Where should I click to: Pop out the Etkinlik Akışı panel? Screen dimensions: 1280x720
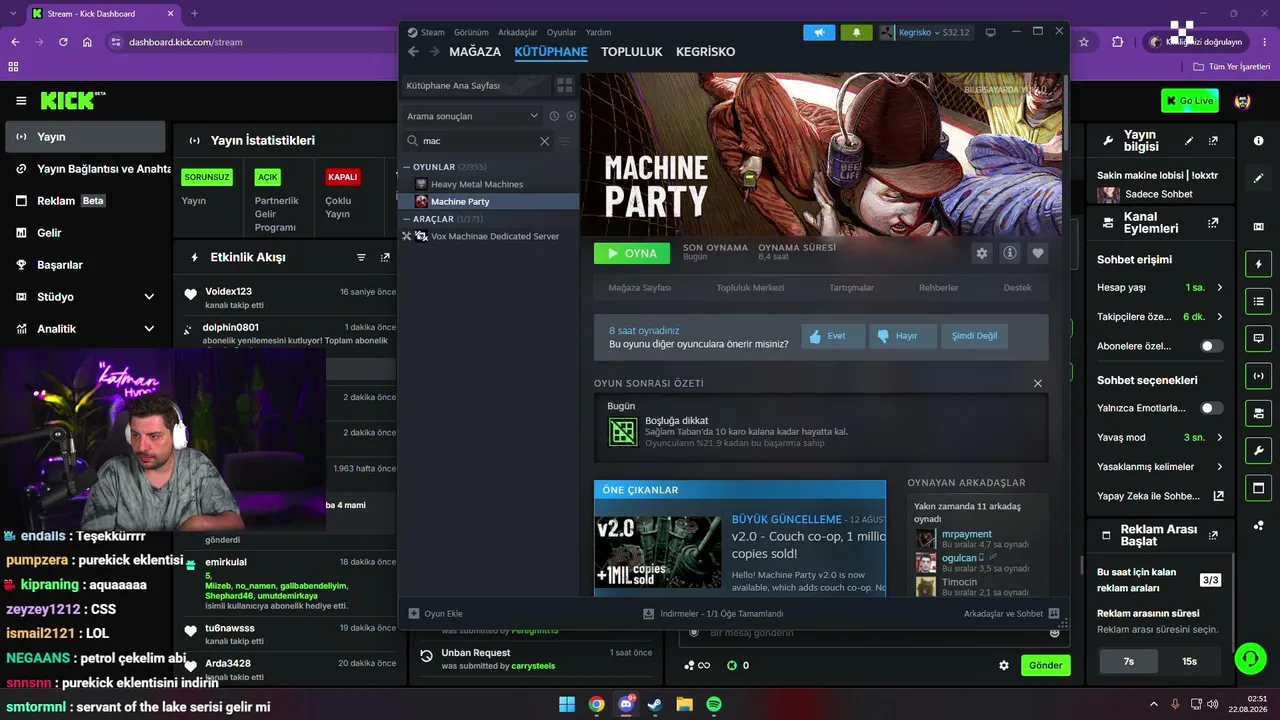click(385, 257)
